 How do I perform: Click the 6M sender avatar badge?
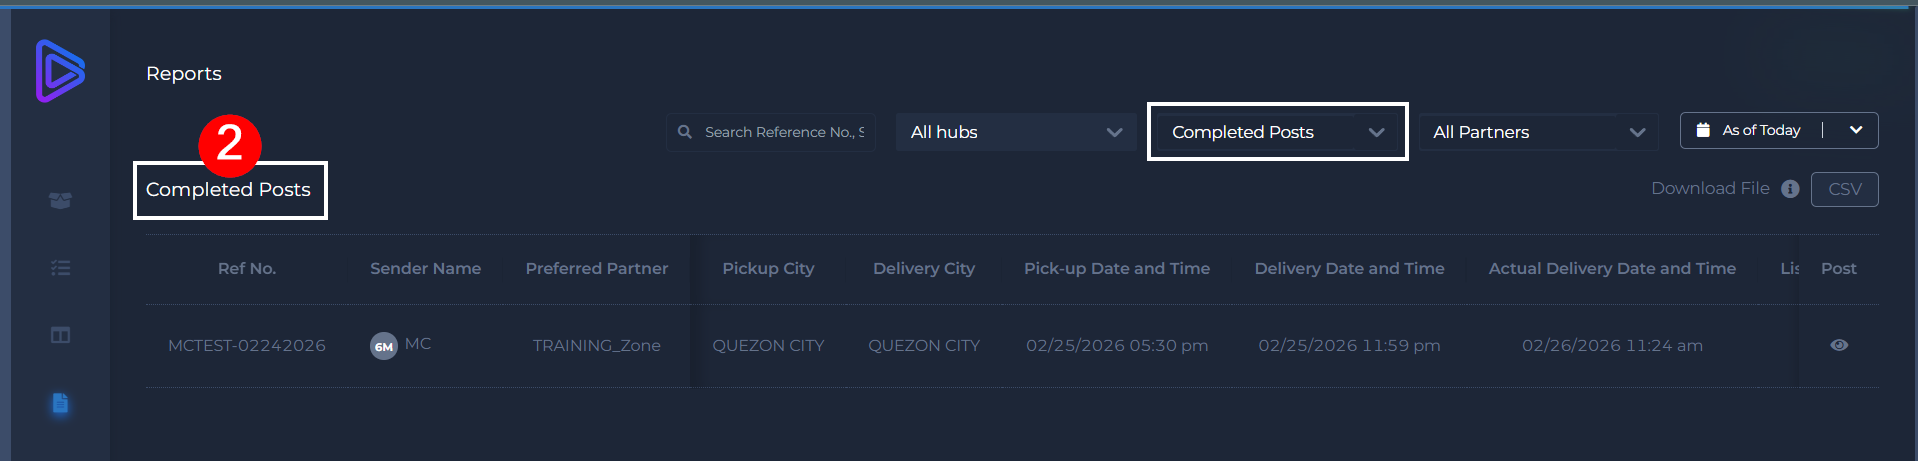point(384,346)
